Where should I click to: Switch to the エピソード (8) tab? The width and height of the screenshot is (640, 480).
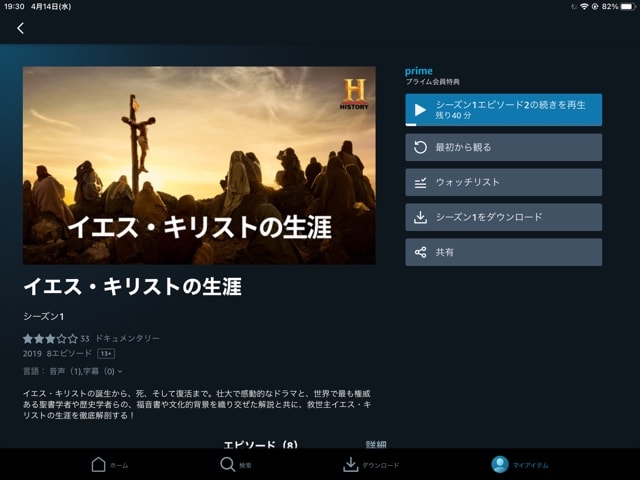click(260, 444)
